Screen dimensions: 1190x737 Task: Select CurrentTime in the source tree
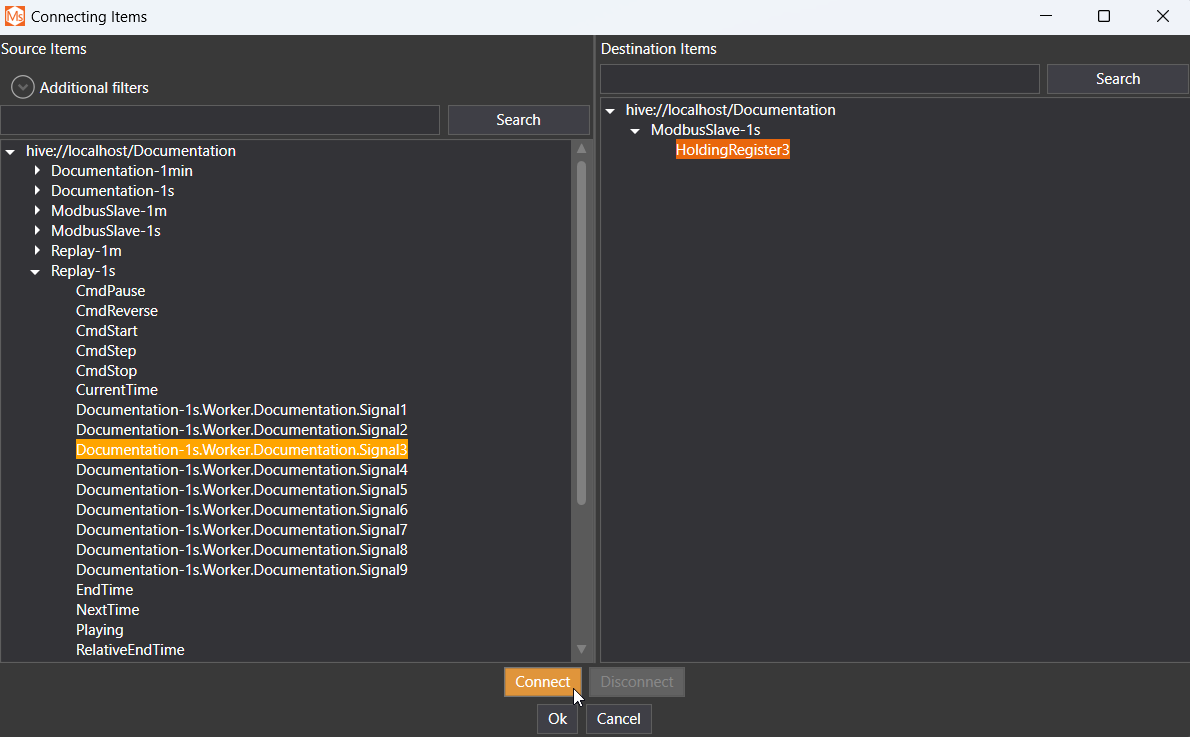pyautogui.click(x=116, y=390)
